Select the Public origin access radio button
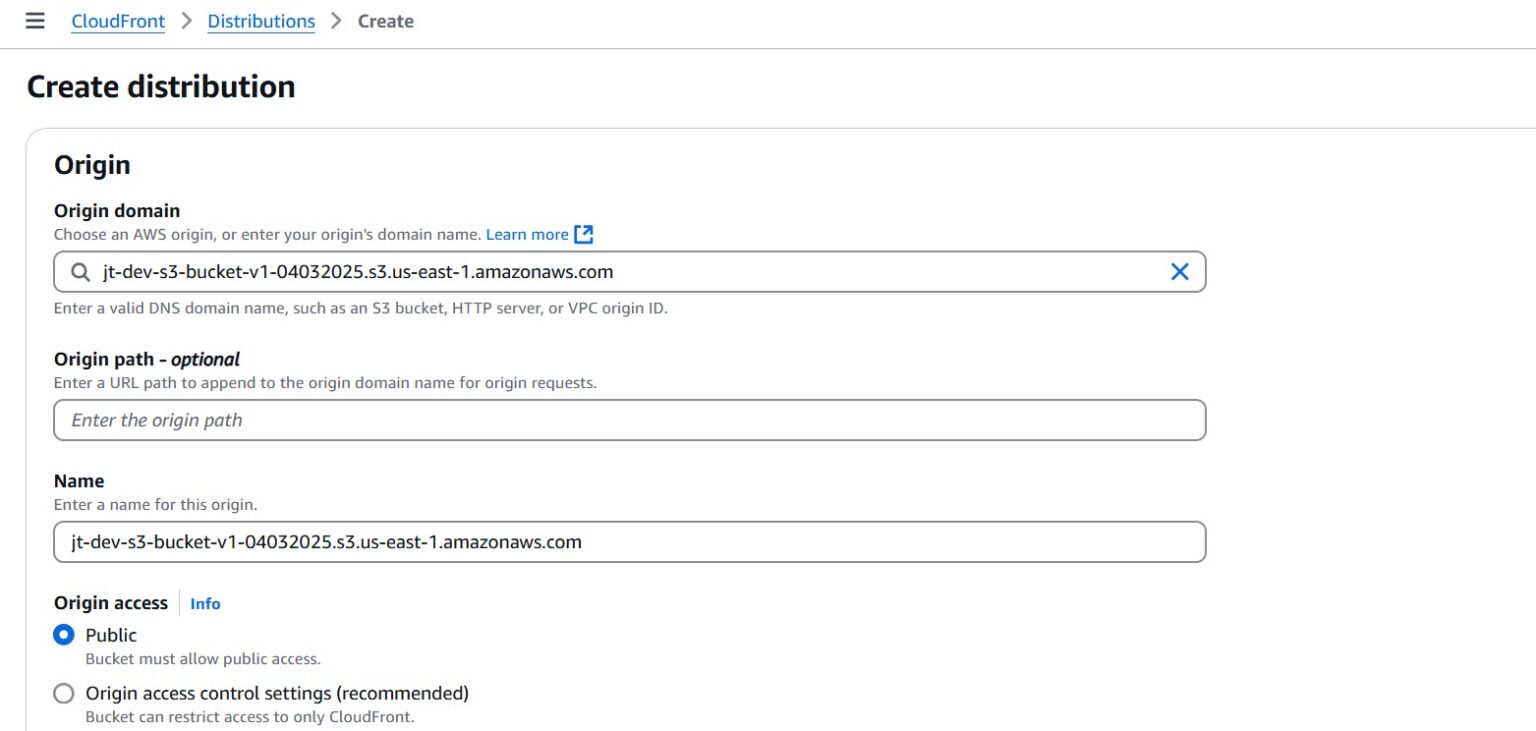The width and height of the screenshot is (1536, 731). pos(63,635)
